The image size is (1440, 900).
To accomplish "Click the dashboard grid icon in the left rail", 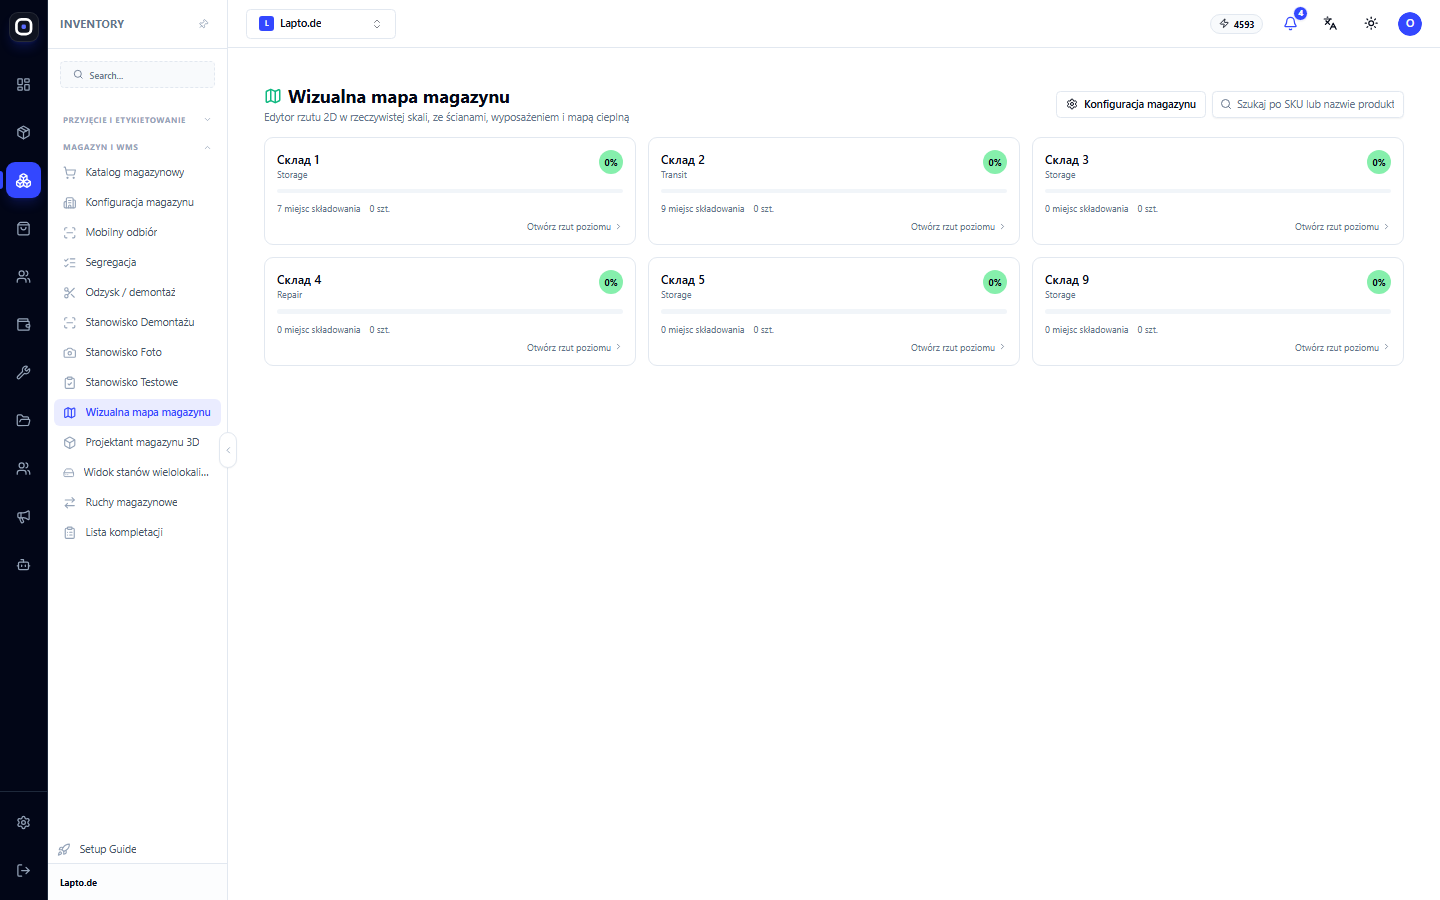I will tap(24, 84).
